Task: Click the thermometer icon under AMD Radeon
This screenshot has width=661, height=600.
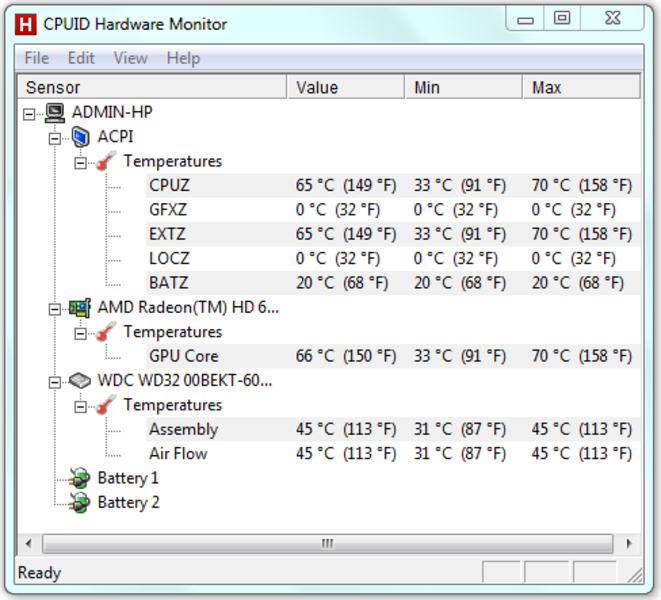Action: pyautogui.click(x=105, y=332)
